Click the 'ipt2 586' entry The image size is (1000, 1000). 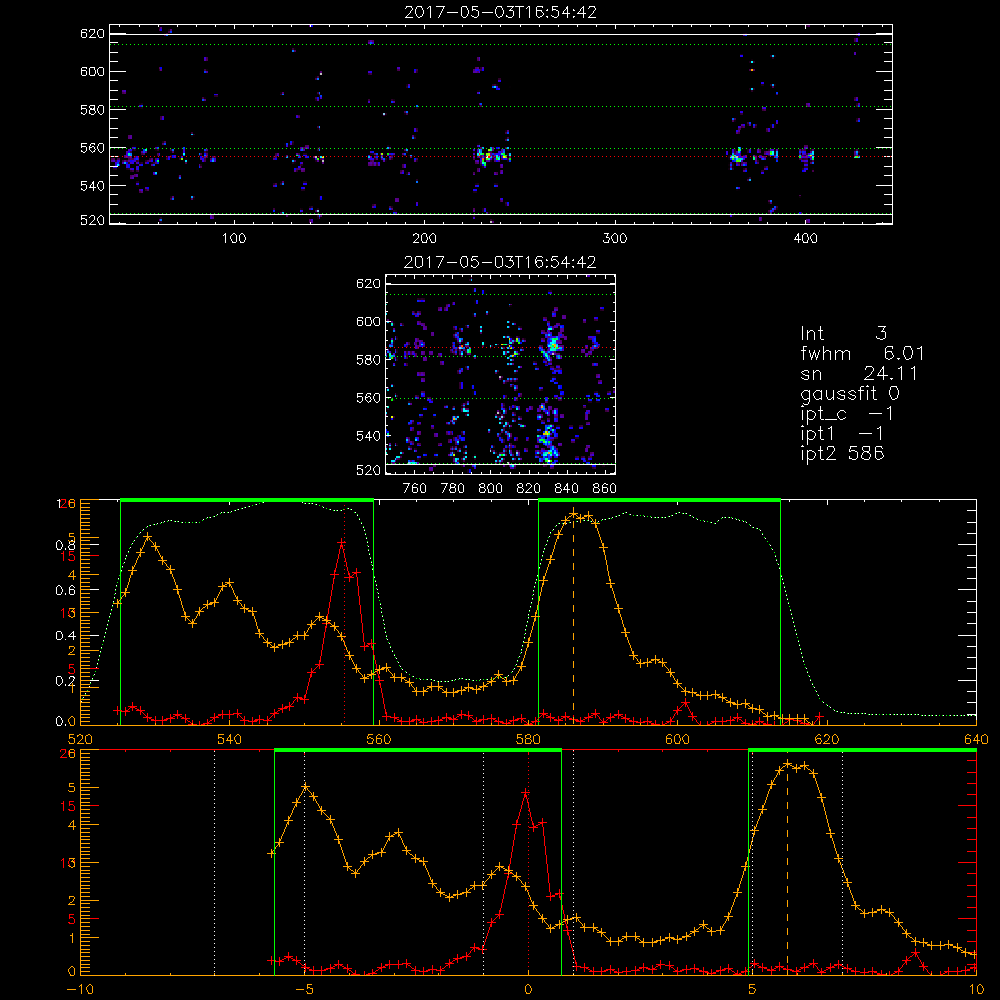(x=842, y=453)
